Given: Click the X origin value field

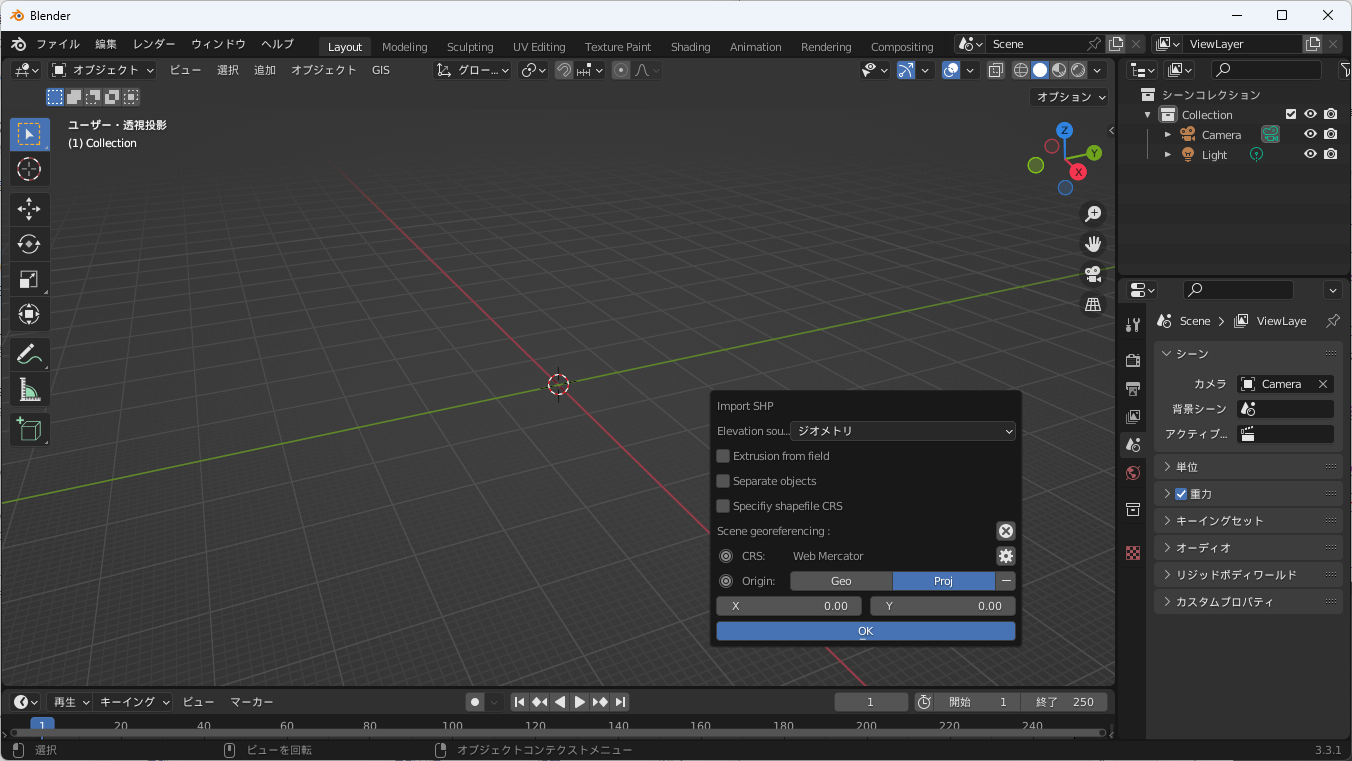Looking at the screenshot, I should [789, 606].
